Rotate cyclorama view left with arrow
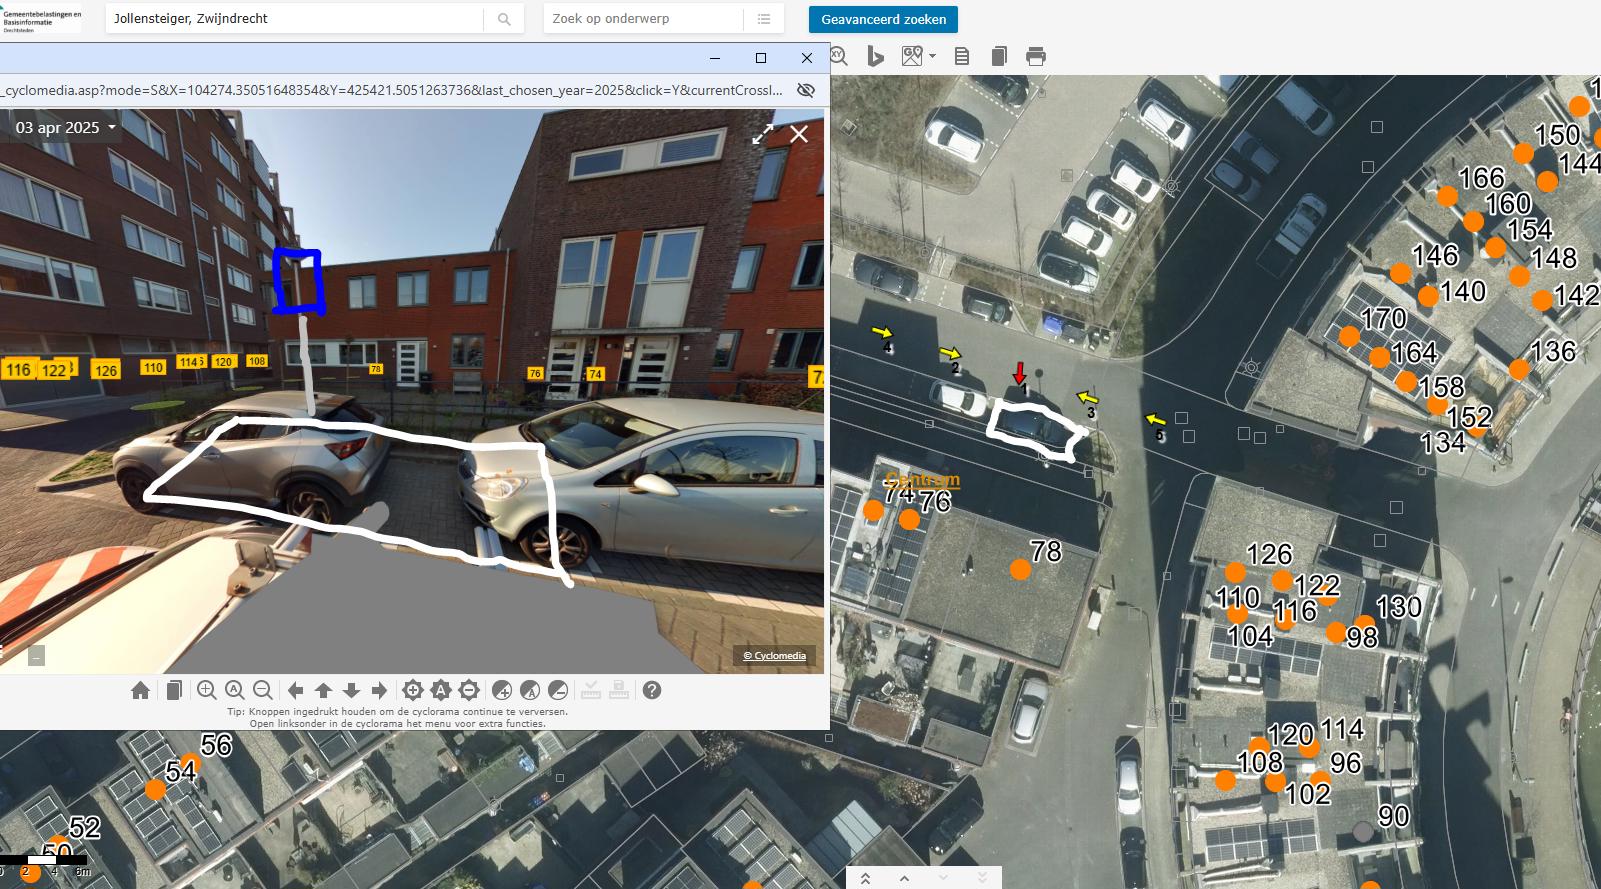The image size is (1601, 889). [296, 690]
